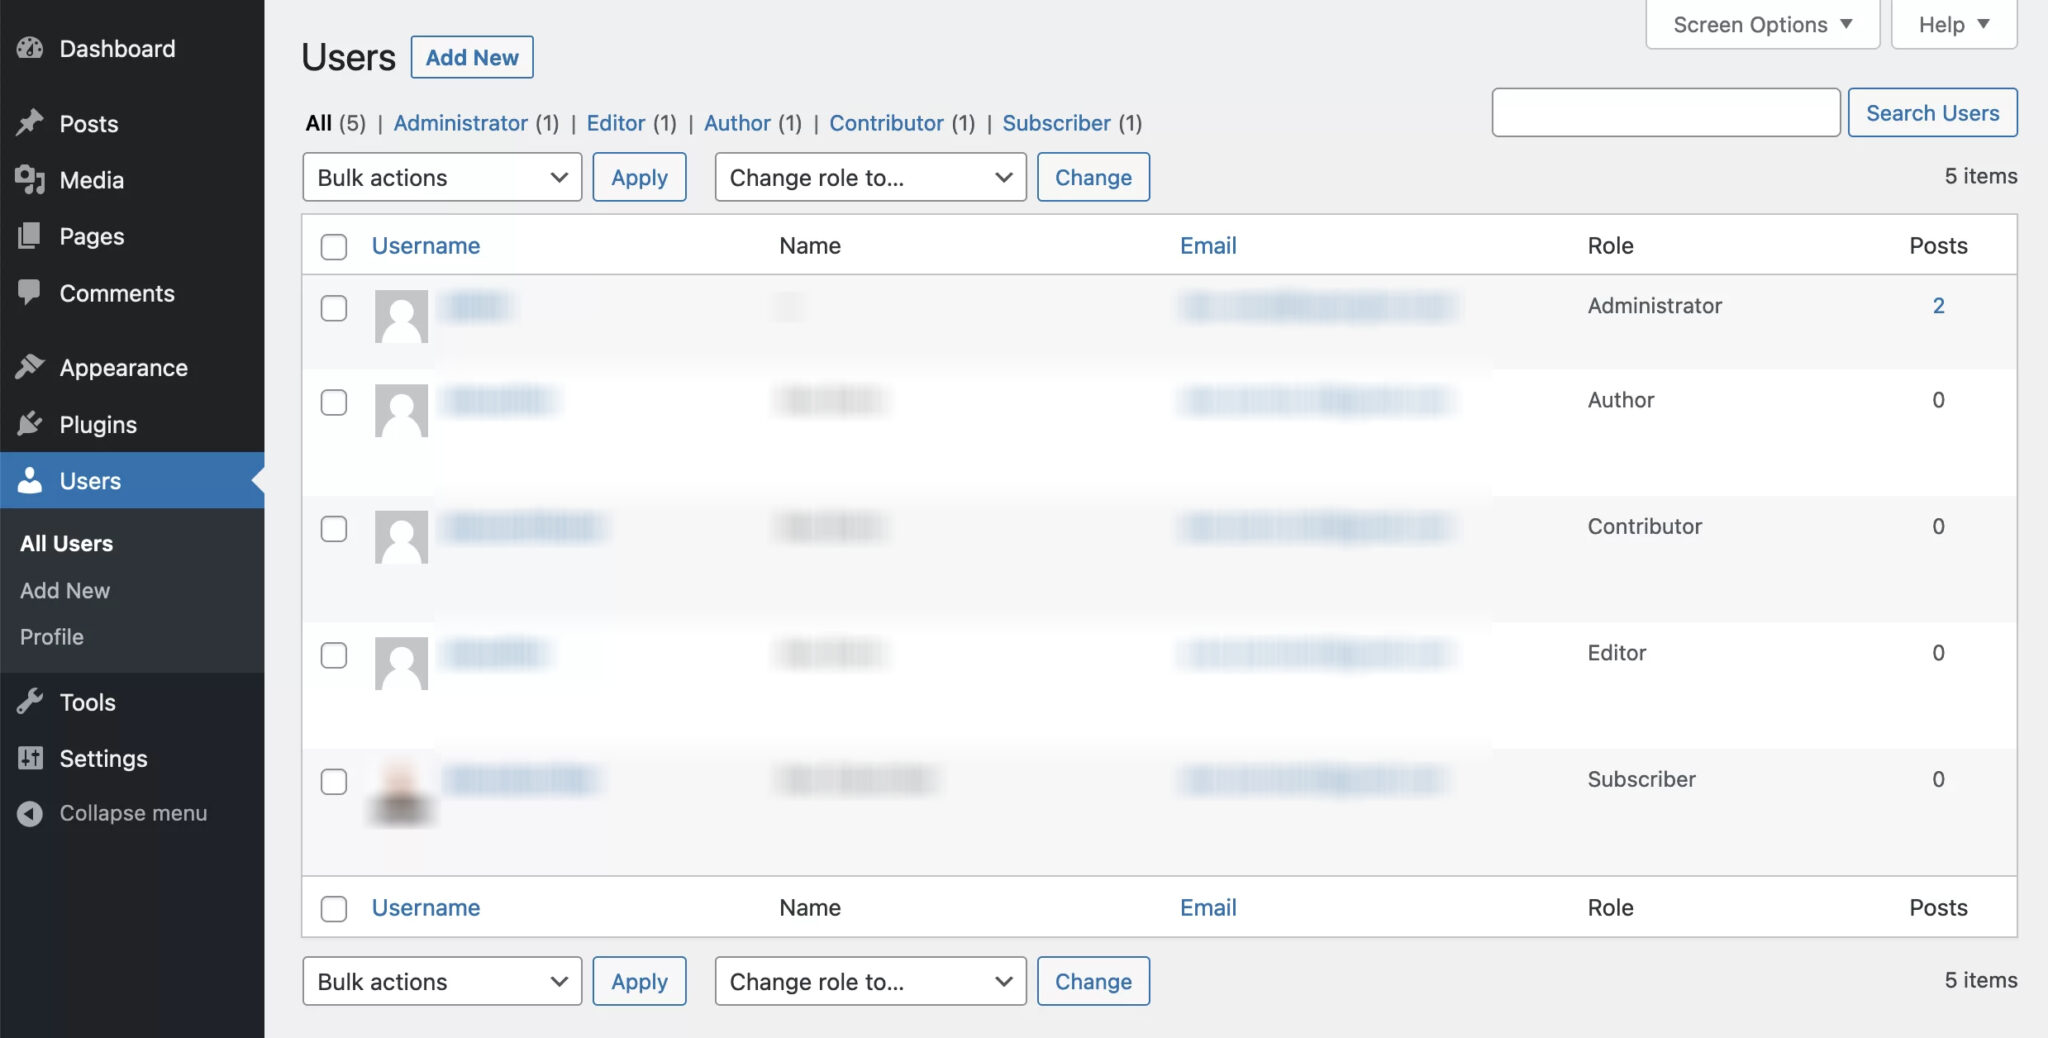
Task: Click the Collapse menu arrow icon
Action: (30, 813)
